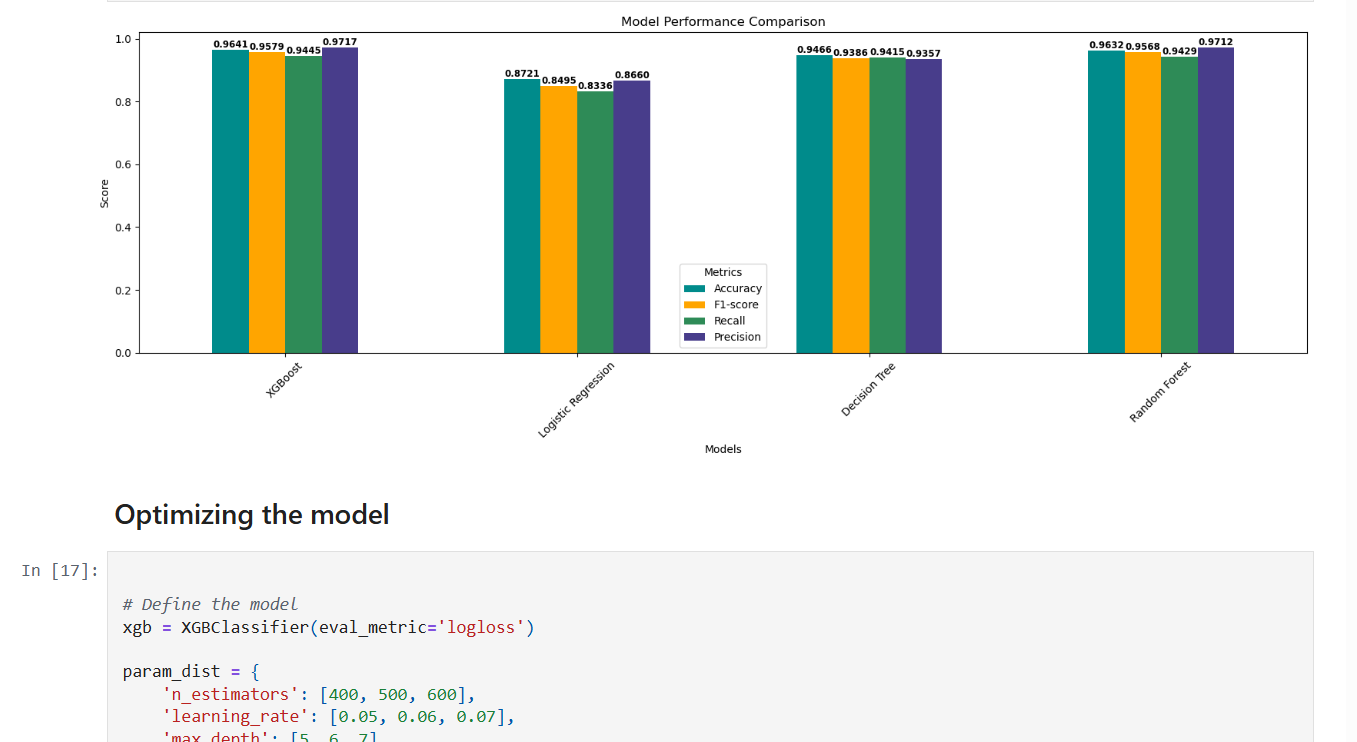1357x742 pixels.
Task: Click the Model Performance Comparison chart title
Action: (x=722, y=21)
